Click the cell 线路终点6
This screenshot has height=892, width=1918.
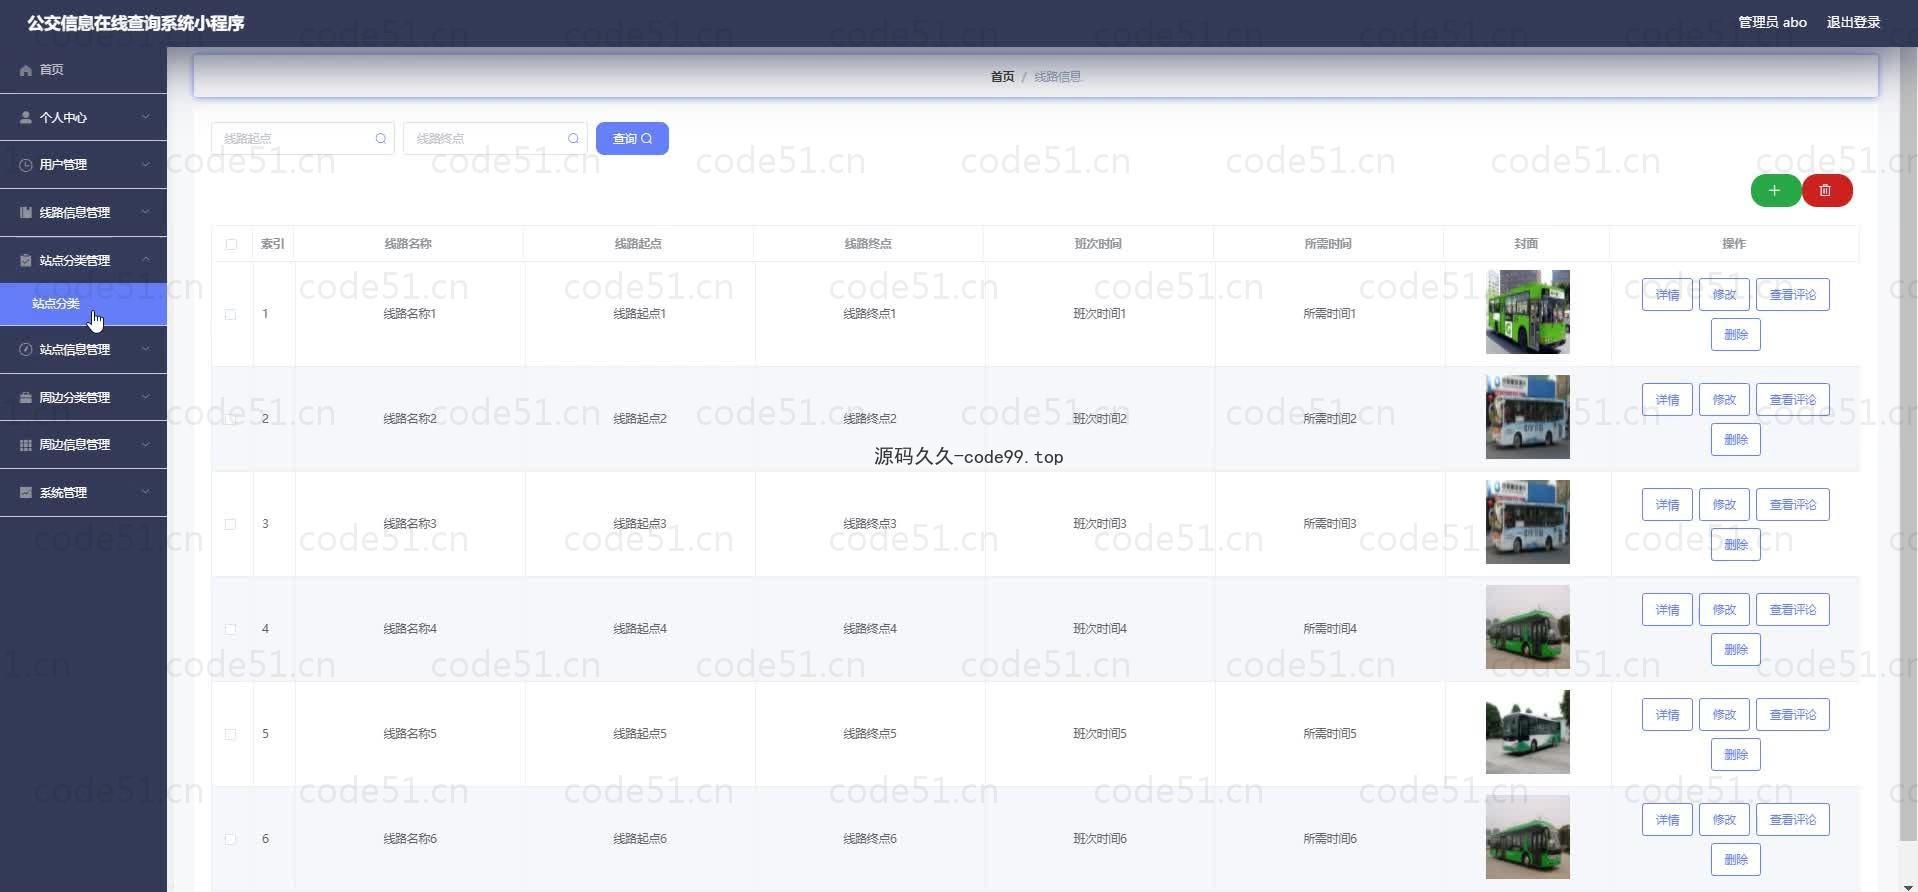click(870, 839)
